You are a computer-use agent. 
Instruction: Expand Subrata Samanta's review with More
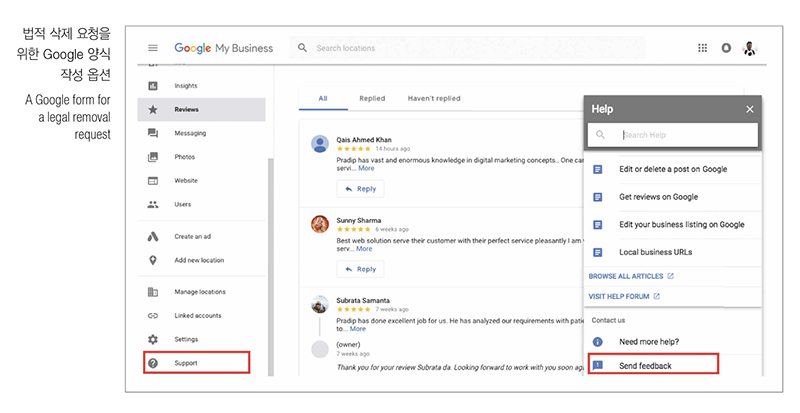click(x=357, y=328)
